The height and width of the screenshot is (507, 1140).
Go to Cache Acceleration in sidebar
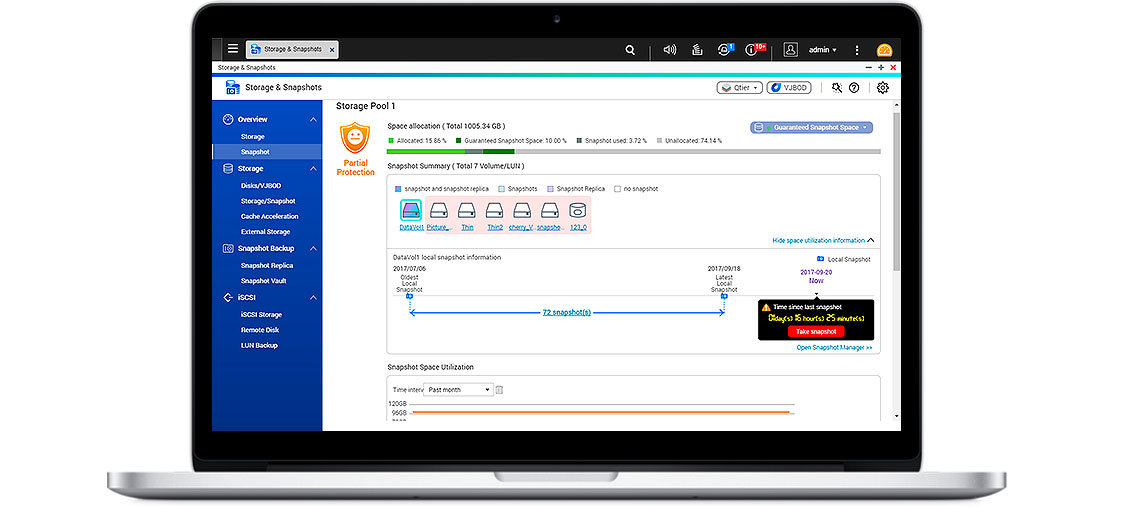[x=269, y=216]
